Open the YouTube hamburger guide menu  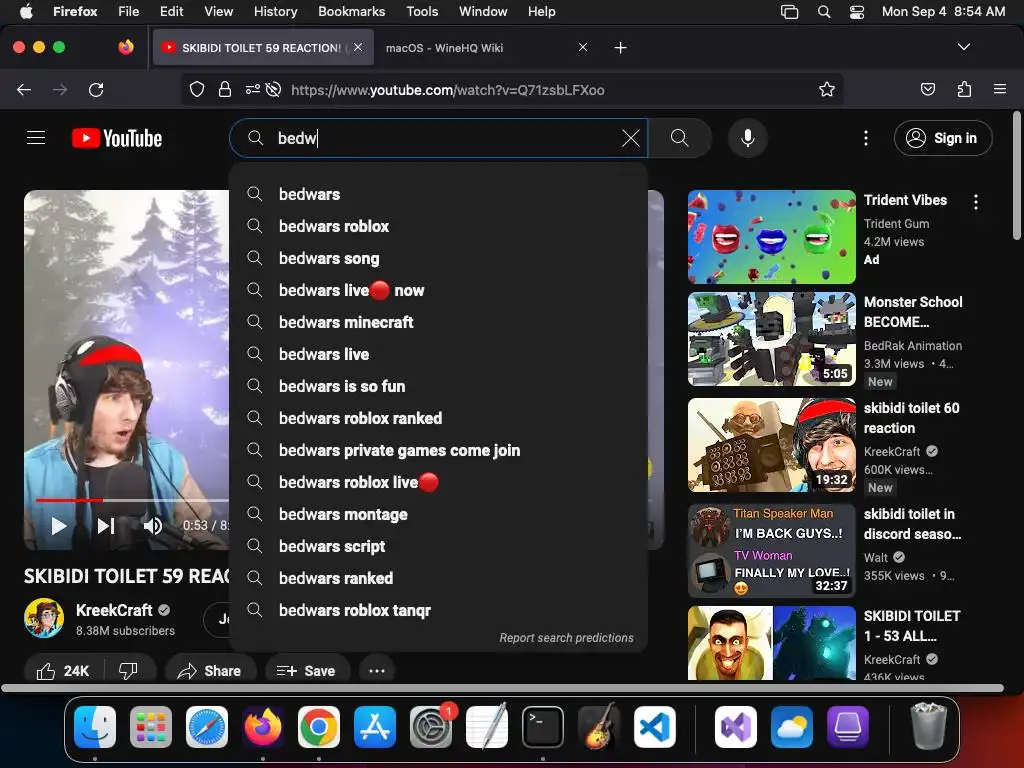[x=36, y=138]
